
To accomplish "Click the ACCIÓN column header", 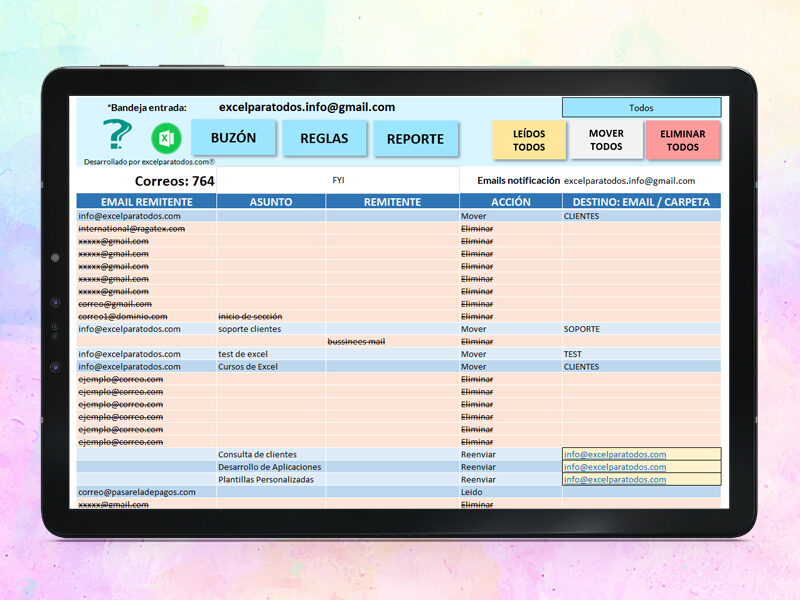I will pos(511,202).
